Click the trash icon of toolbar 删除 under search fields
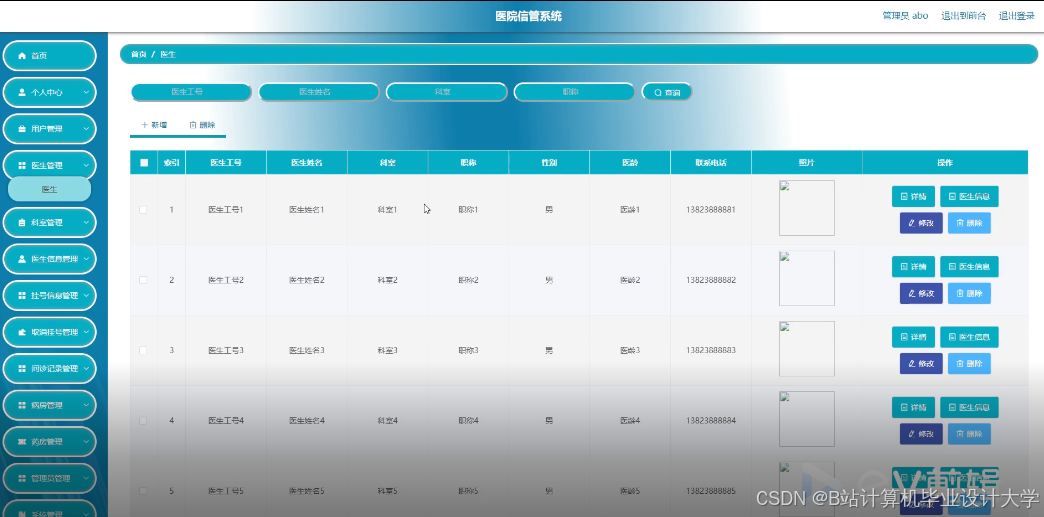Image resolution: width=1044 pixels, height=517 pixels. click(x=193, y=125)
